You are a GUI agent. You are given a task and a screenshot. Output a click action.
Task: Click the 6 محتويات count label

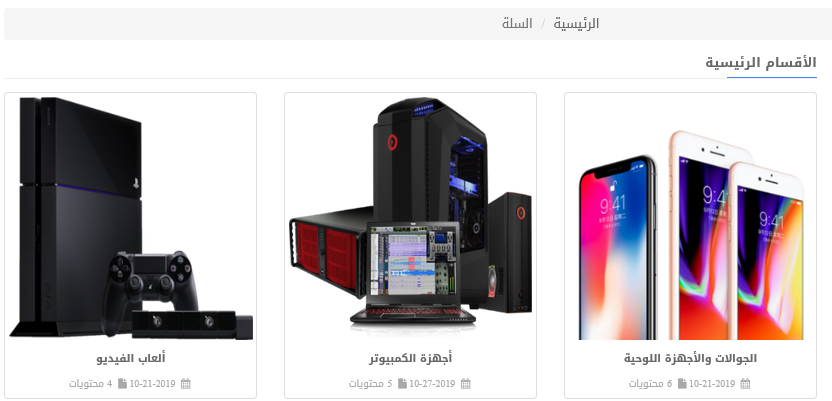[651, 383]
